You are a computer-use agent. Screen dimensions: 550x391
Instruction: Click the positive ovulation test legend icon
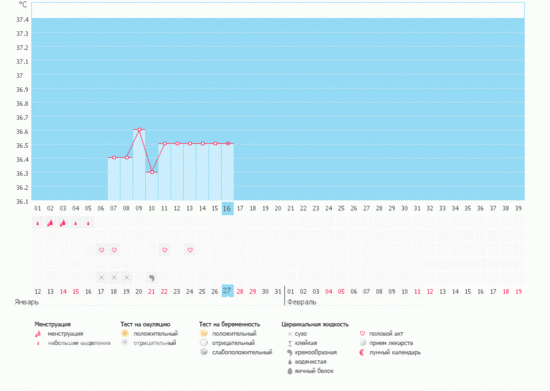pos(125,333)
